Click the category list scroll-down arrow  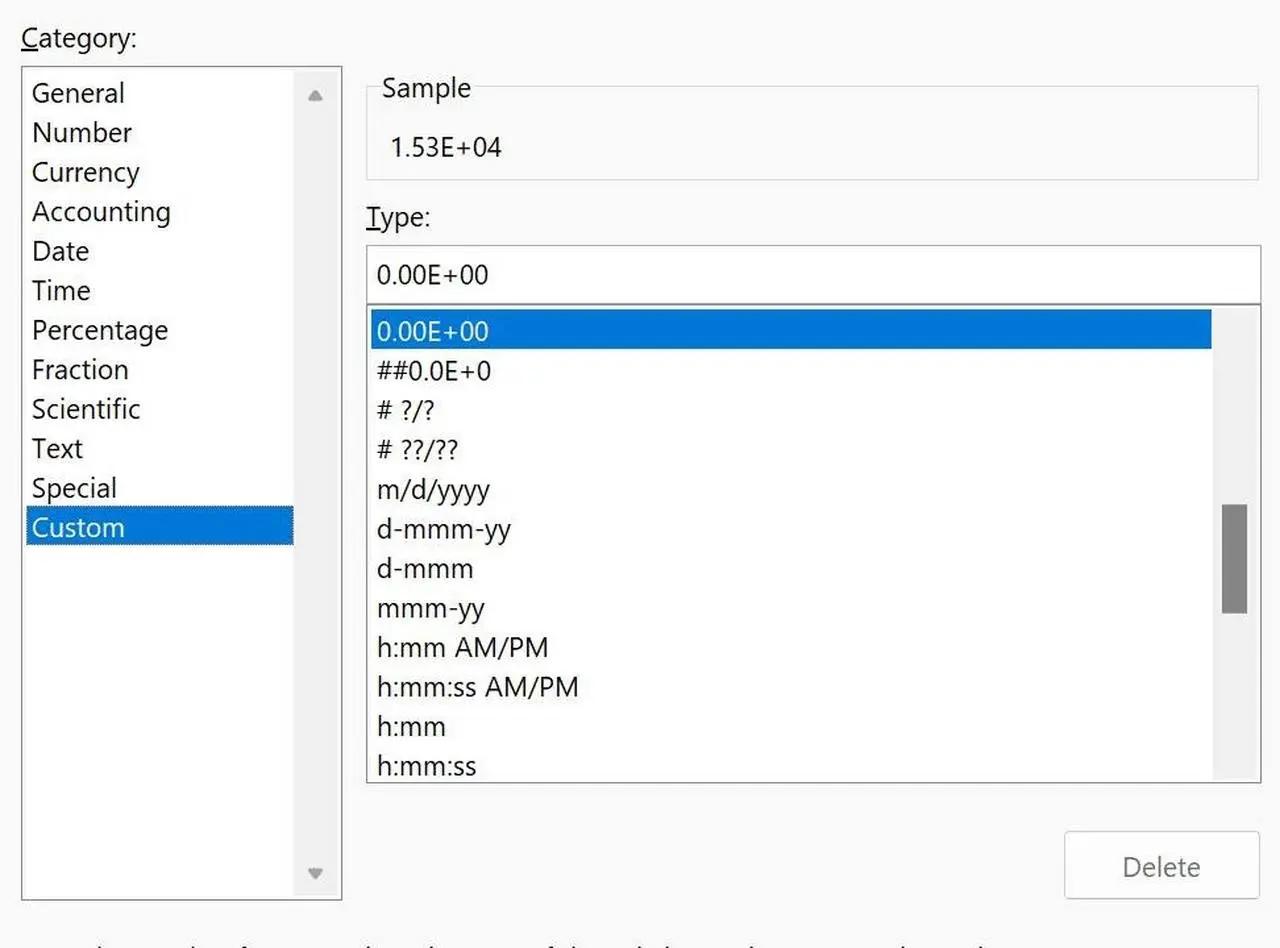coord(315,873)
